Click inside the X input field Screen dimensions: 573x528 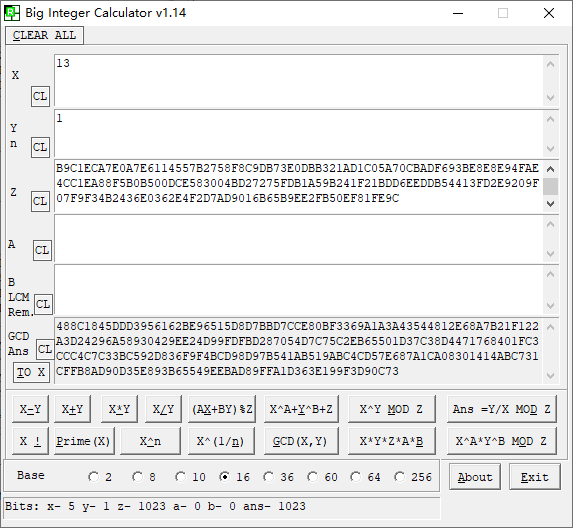299,81
